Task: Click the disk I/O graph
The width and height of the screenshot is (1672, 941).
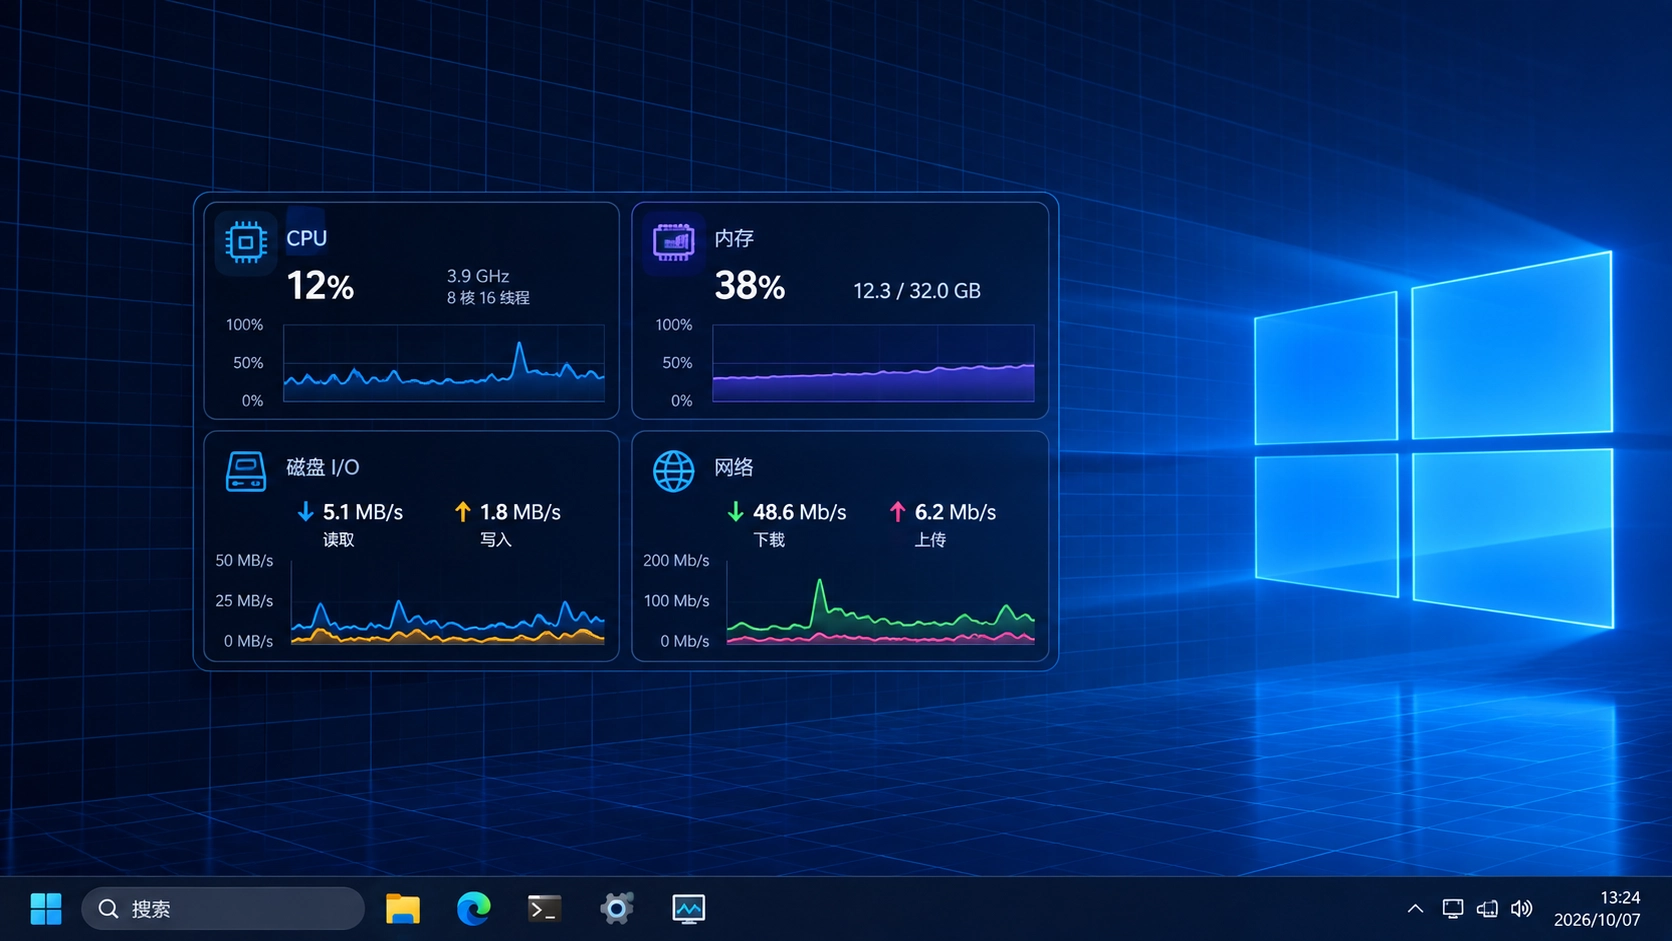Action: pyautogui.click(x=448, y=602)
